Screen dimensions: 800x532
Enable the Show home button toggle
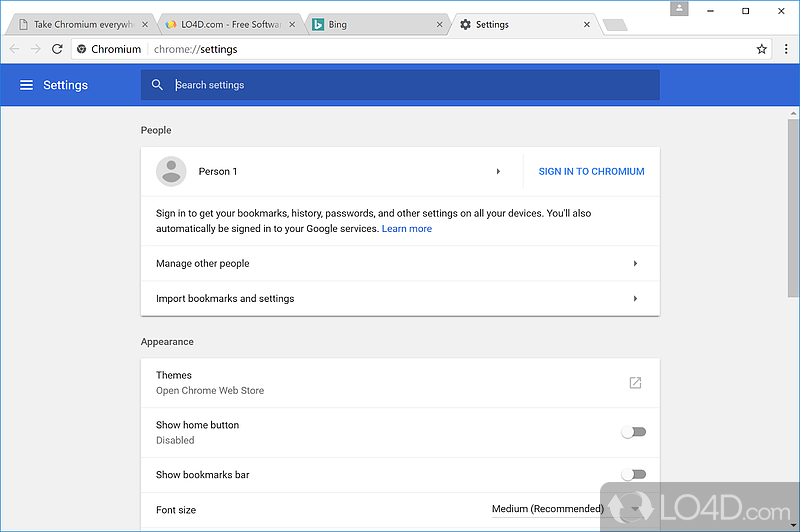(x=633, y=432)
